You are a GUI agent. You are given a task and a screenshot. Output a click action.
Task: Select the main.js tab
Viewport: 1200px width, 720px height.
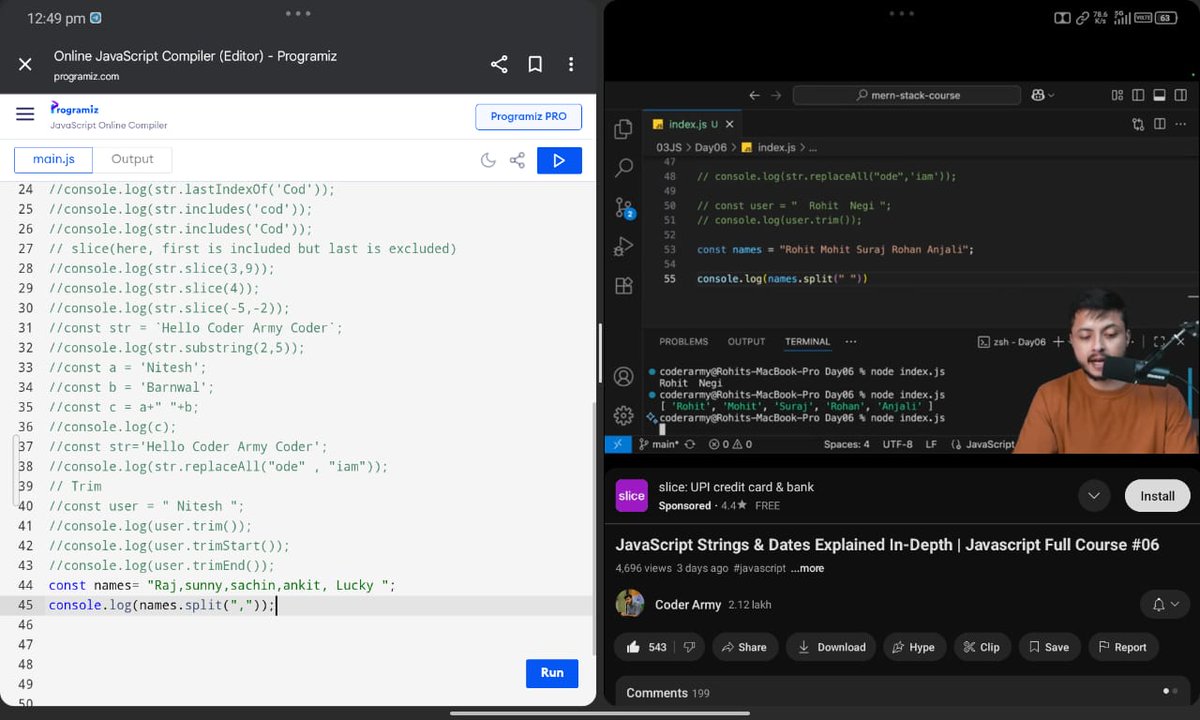coord(53,159)
